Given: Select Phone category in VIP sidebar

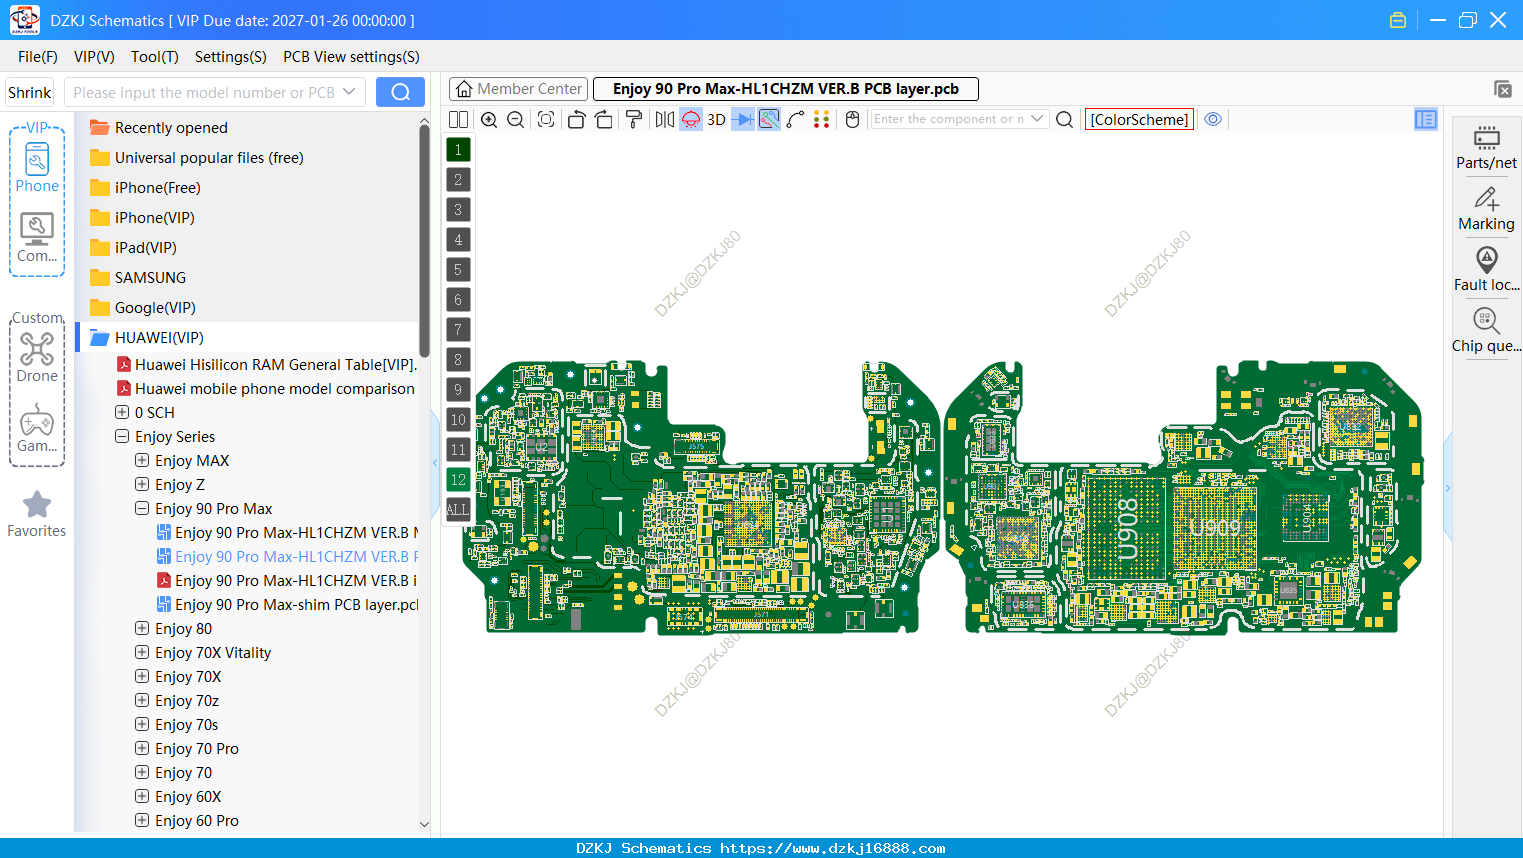Looking at the screenshot, I should [x=37, y=168].
